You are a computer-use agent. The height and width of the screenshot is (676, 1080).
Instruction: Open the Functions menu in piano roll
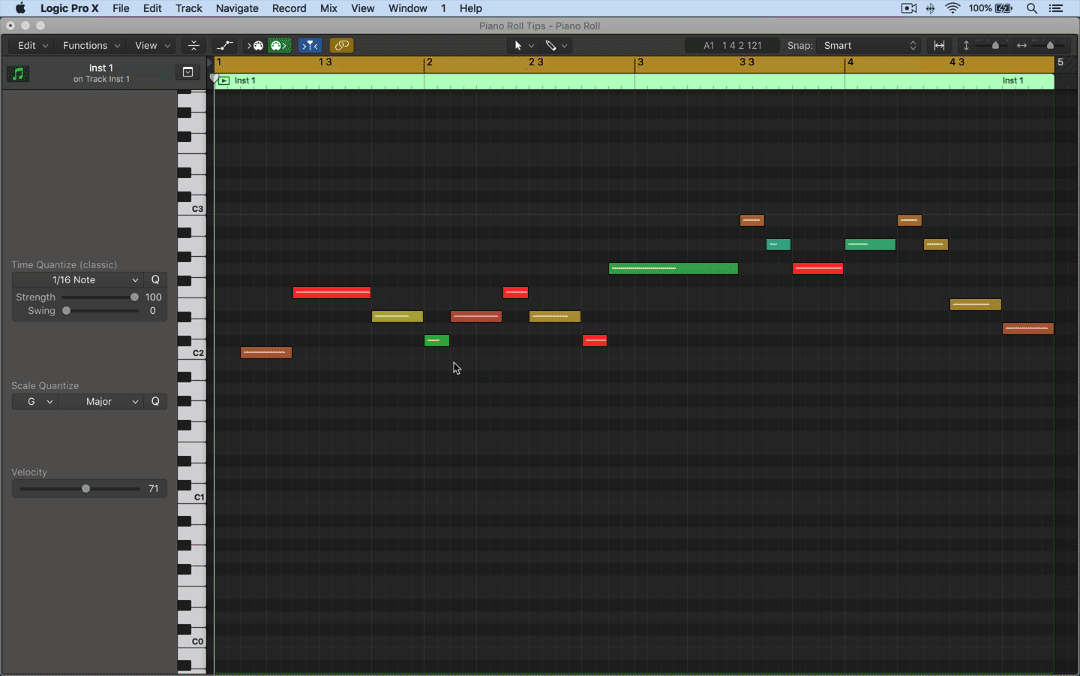tap(91, 46)
